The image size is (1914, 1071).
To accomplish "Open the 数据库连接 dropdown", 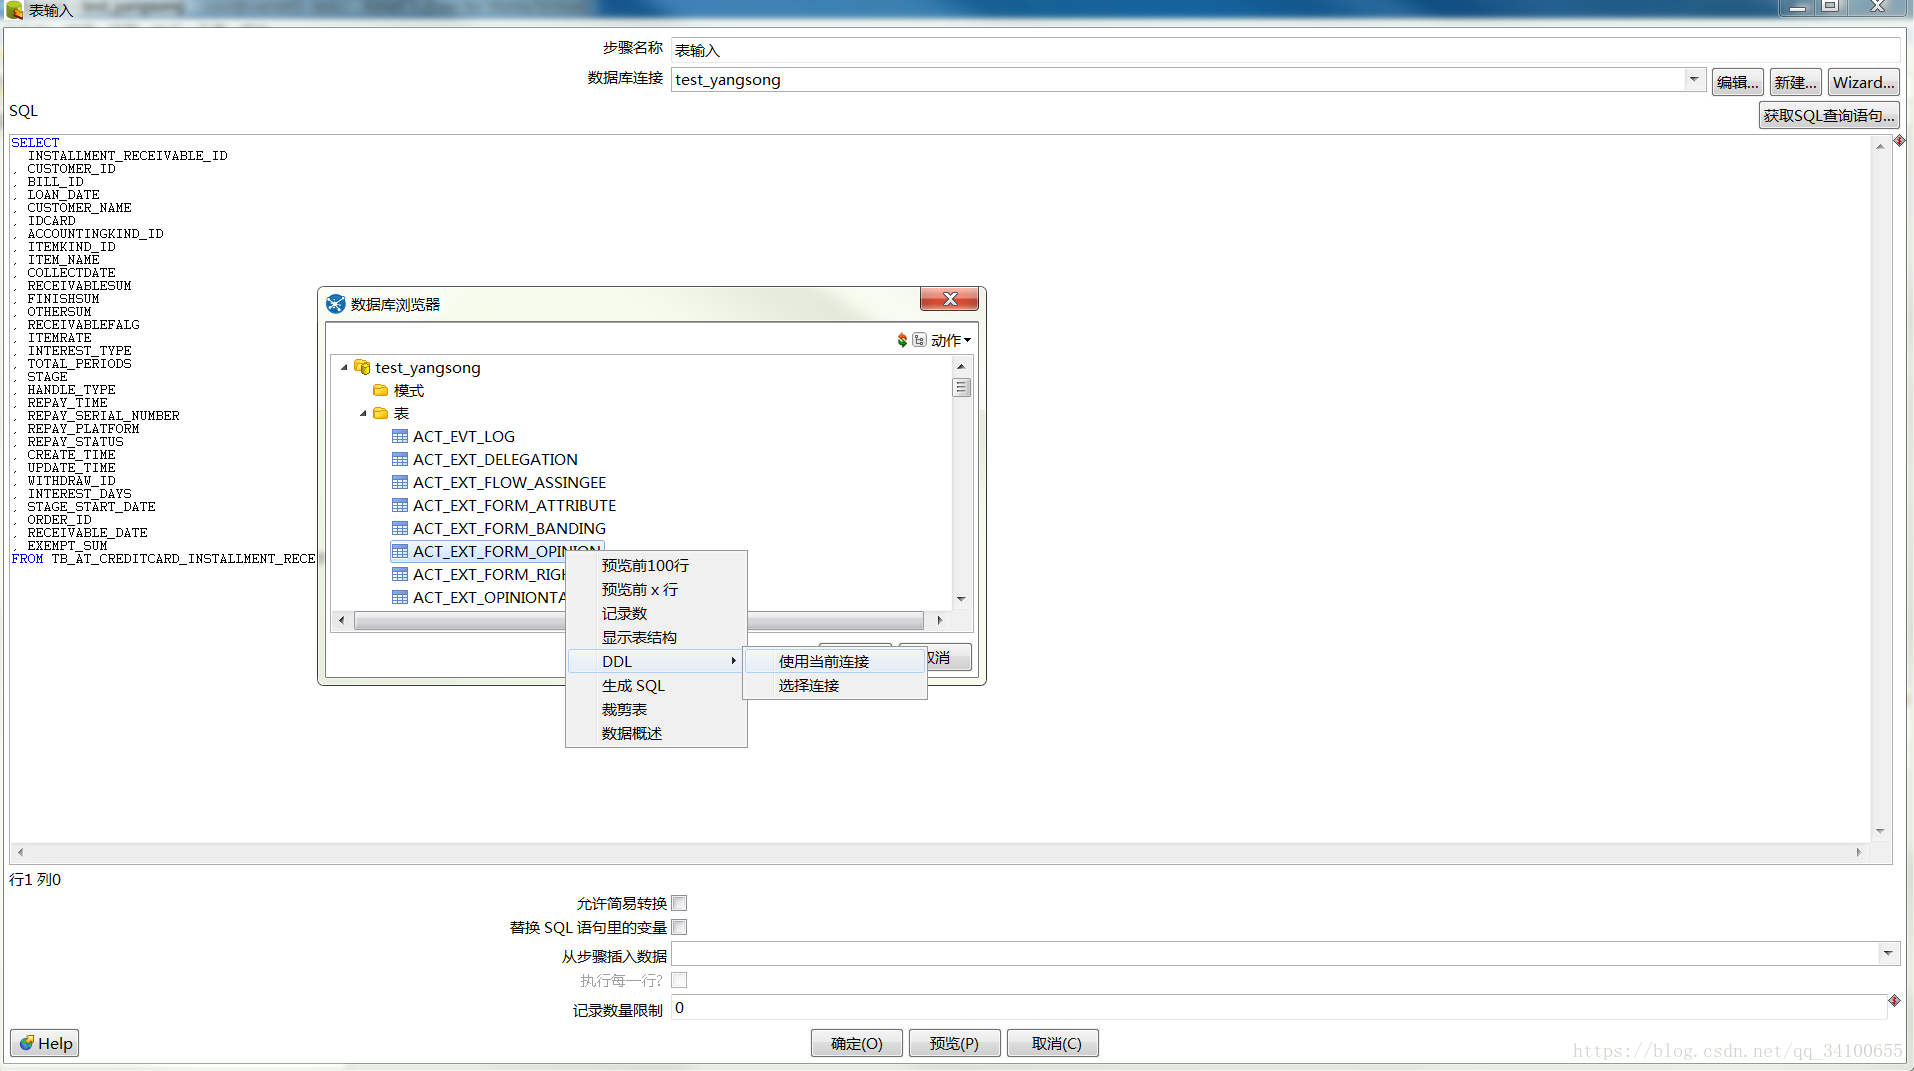I will pyautogui.click(x=1694, y=79).
